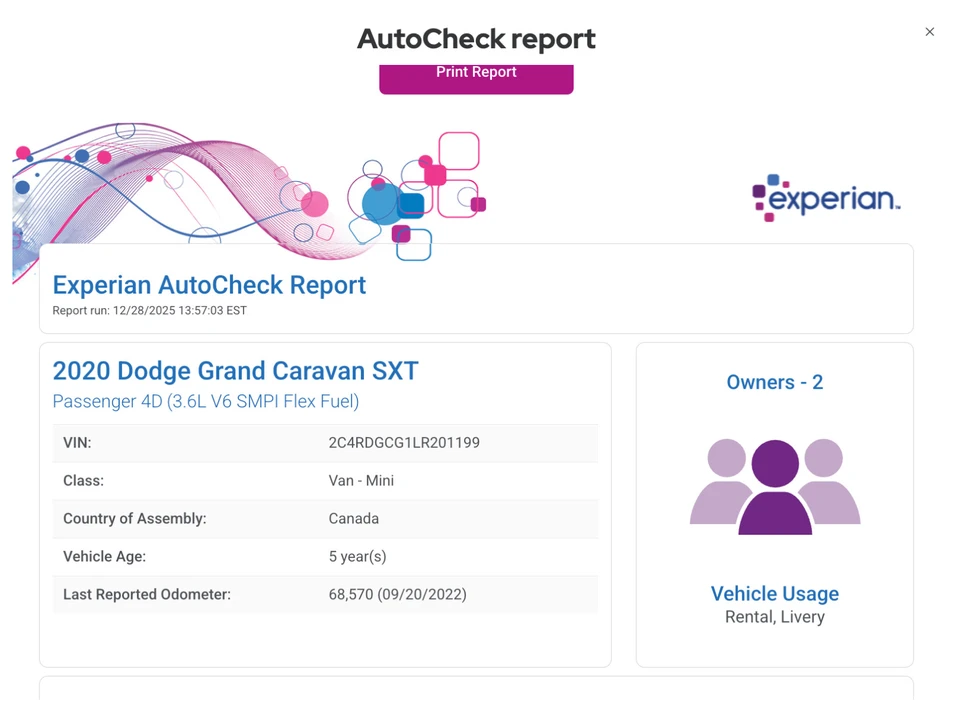Select the Vehicle Age value 5 year(s)
This screenshot has width=953, height=720.
[x=357, y=557]
